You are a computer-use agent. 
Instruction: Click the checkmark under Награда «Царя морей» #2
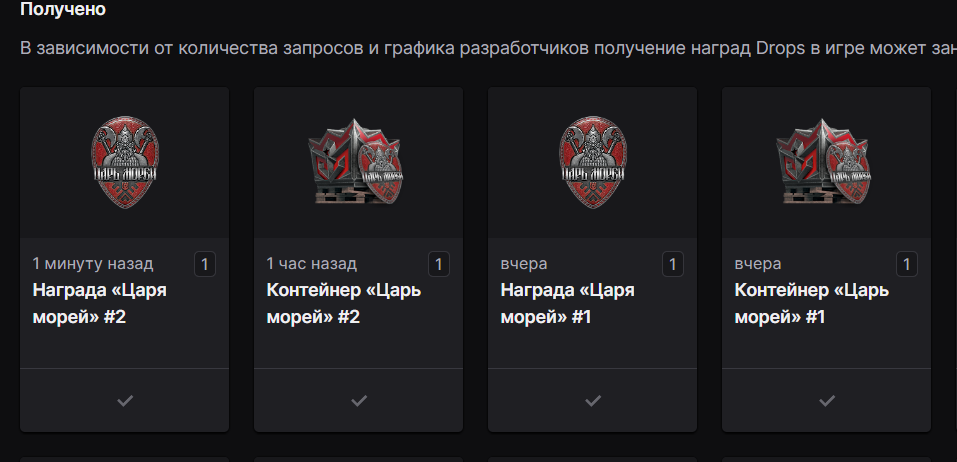point(124,400)
